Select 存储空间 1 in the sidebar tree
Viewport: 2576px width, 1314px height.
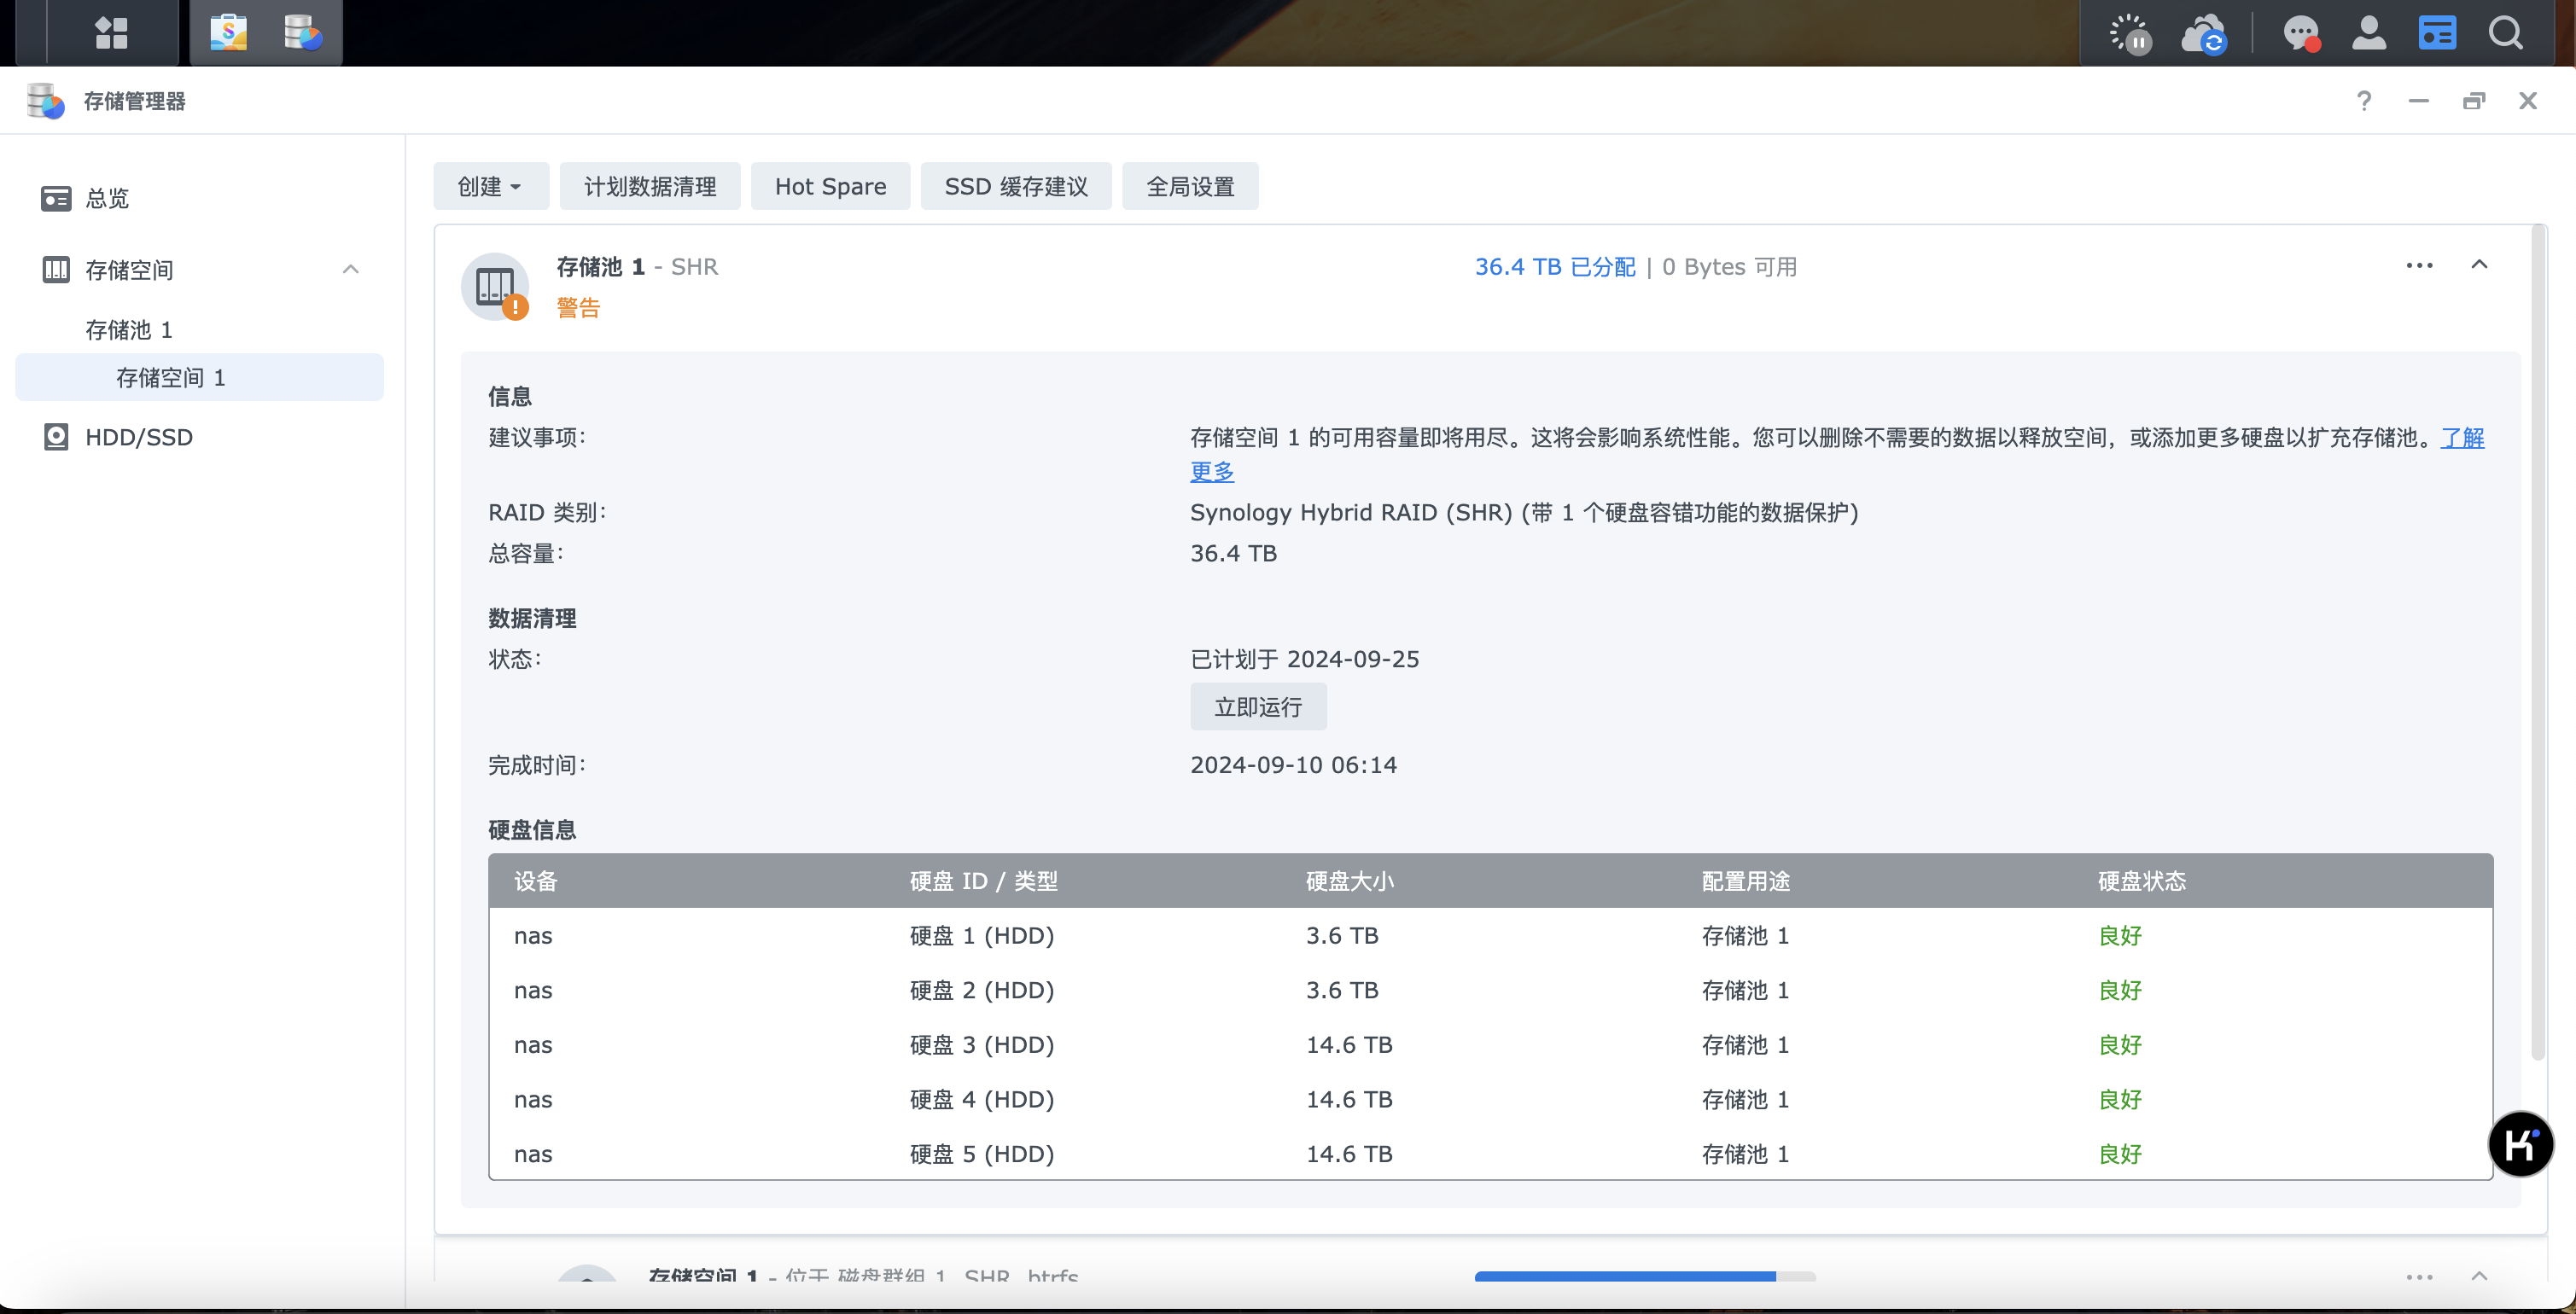click(171, 377)
